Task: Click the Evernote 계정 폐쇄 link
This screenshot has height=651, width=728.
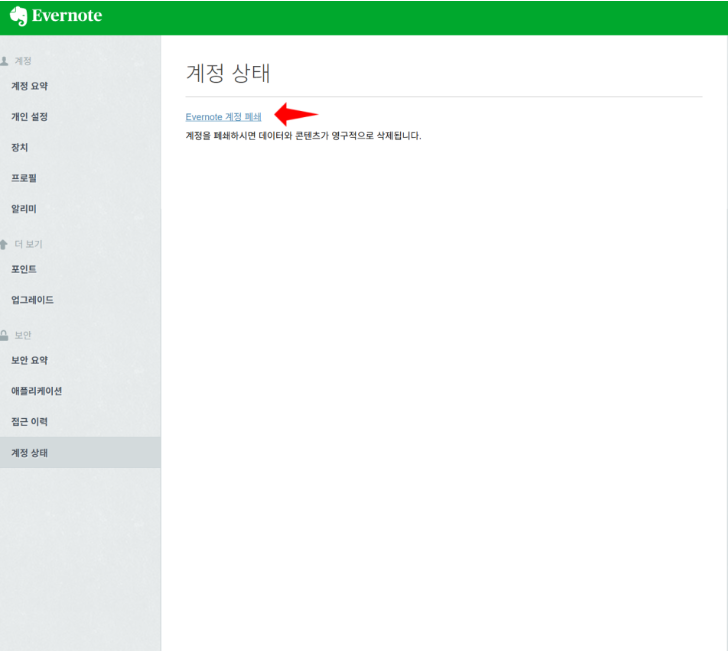Action: [223, 117]
